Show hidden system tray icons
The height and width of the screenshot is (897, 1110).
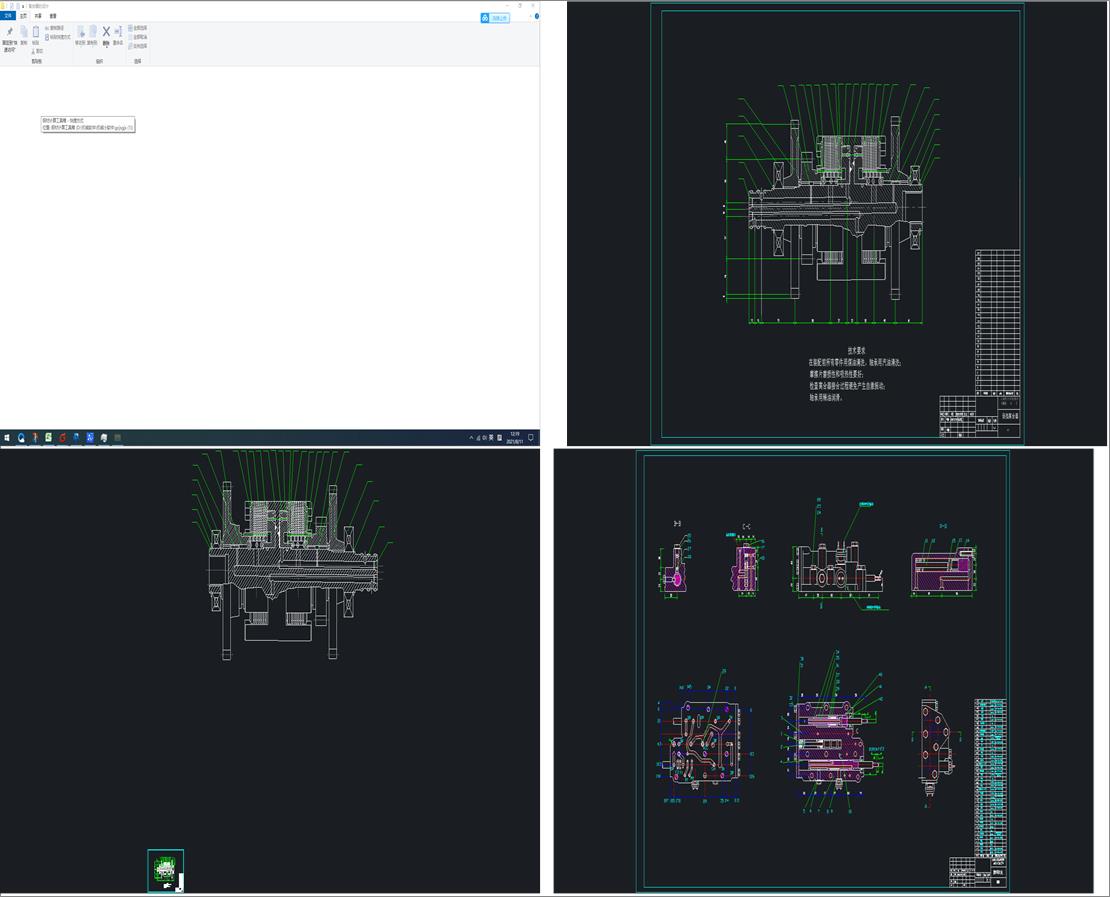pyautogui.click(x=471, y=438)
